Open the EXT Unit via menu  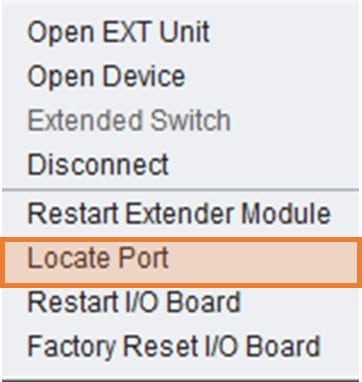[x=180, y=32]
